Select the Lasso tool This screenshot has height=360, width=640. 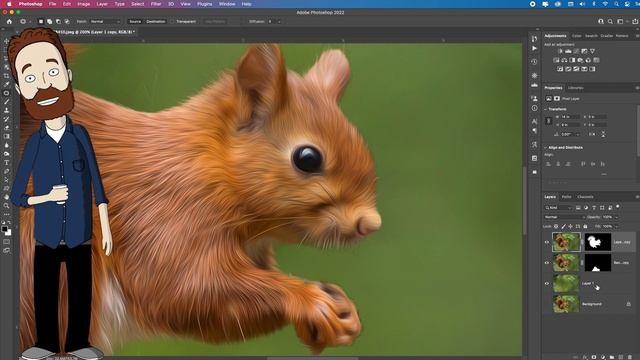tap(7, 58)
